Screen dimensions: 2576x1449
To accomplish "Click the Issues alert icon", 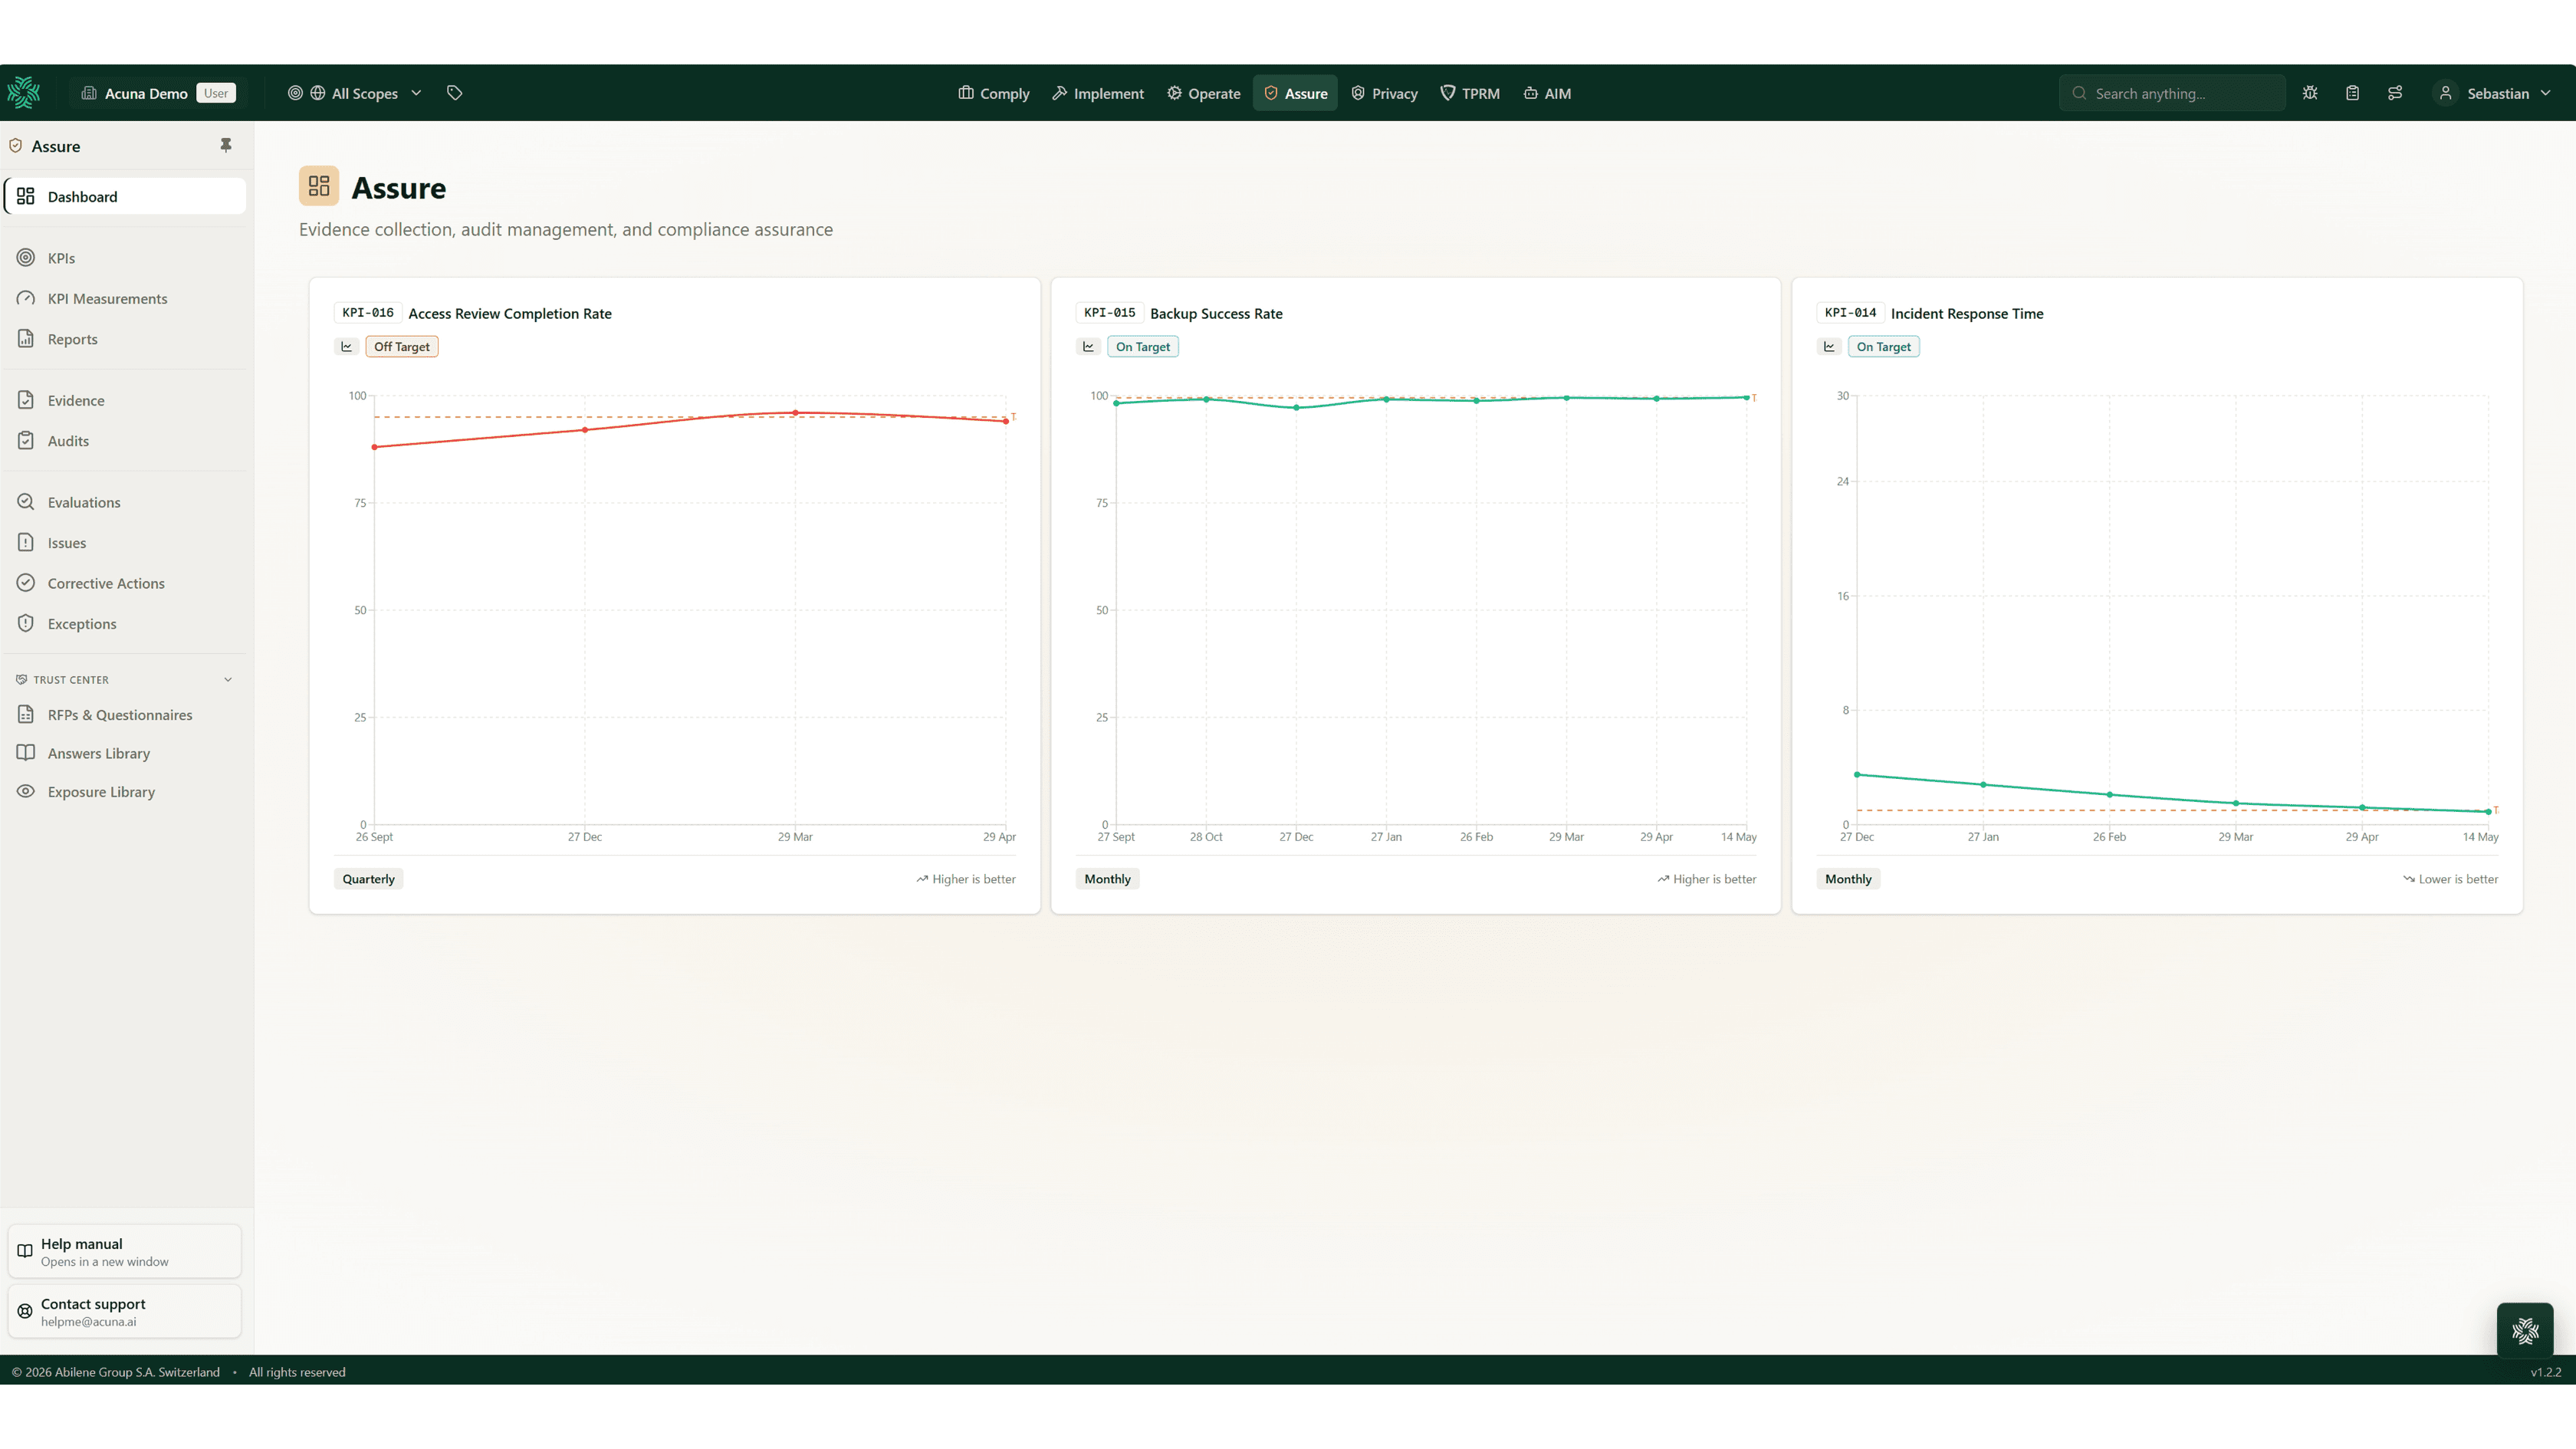I will point(26,543).
